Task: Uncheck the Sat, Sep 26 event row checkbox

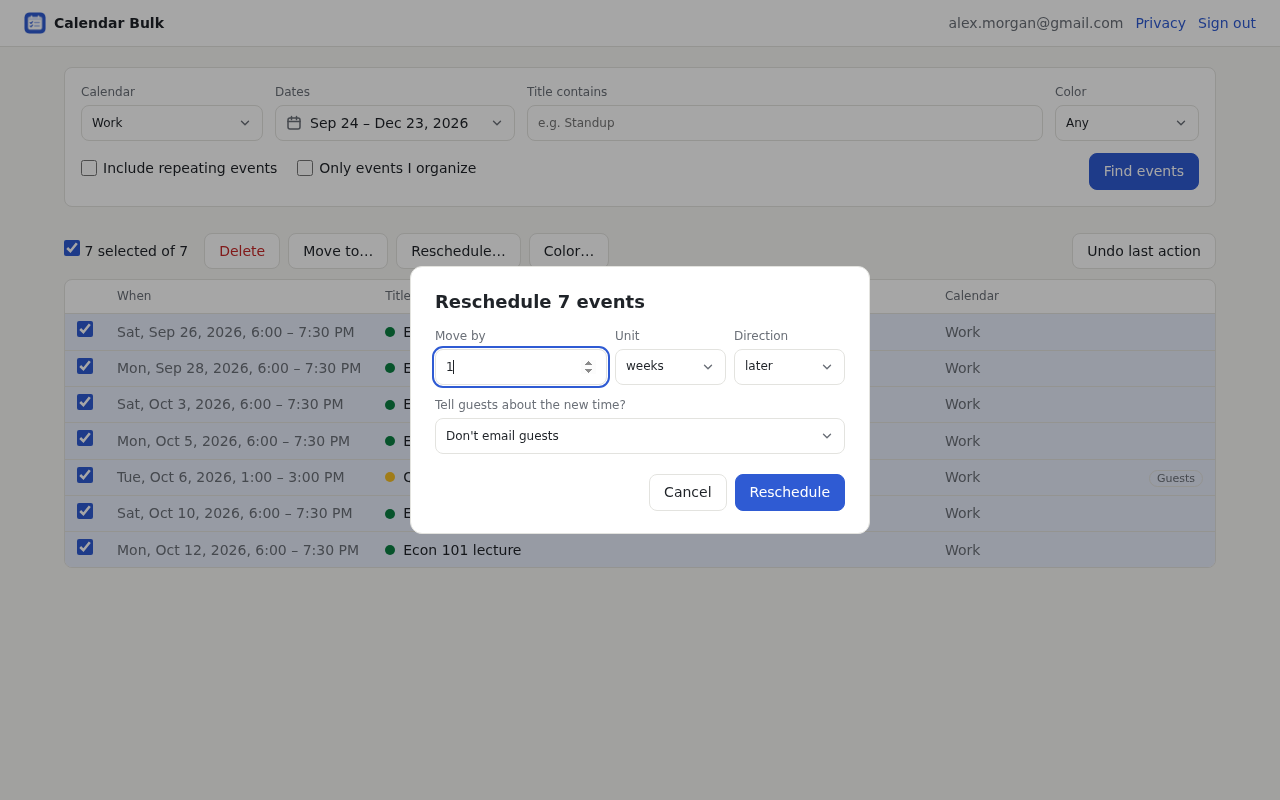Action: coord(85,329)
